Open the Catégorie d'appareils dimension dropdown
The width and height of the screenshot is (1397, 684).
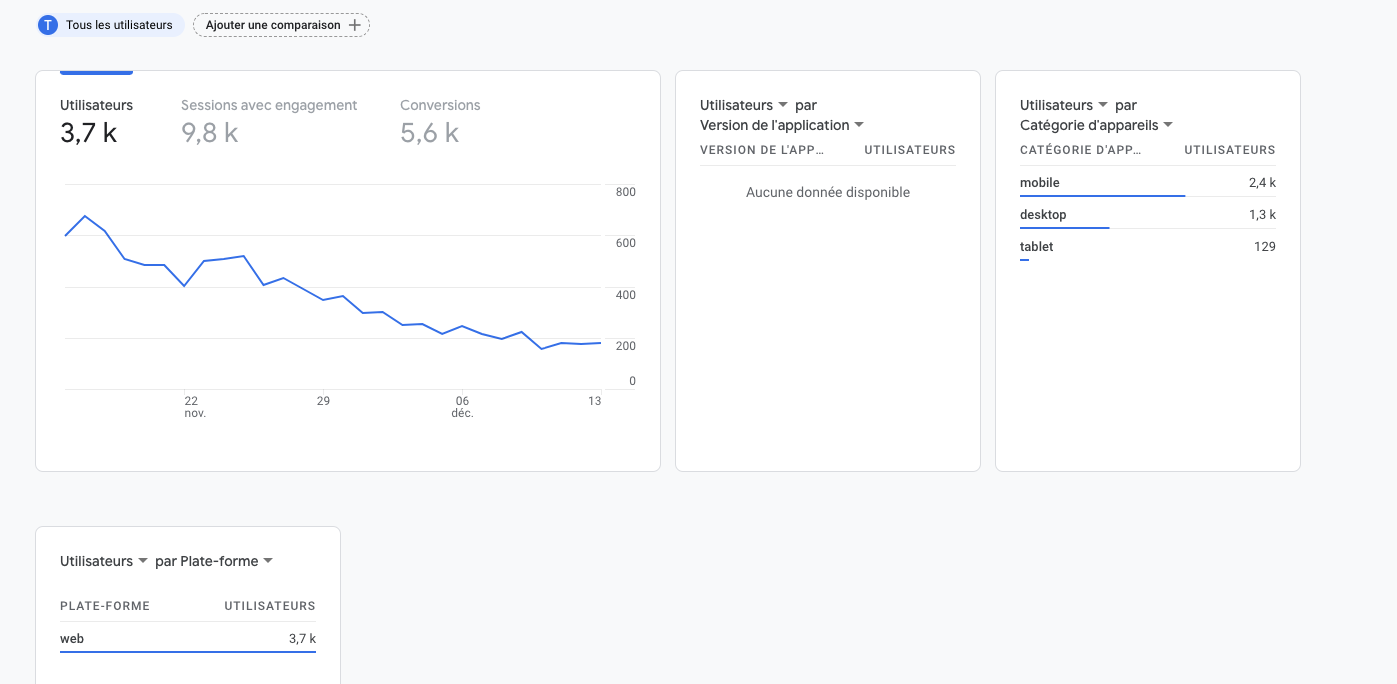(x=1096, y=125)
